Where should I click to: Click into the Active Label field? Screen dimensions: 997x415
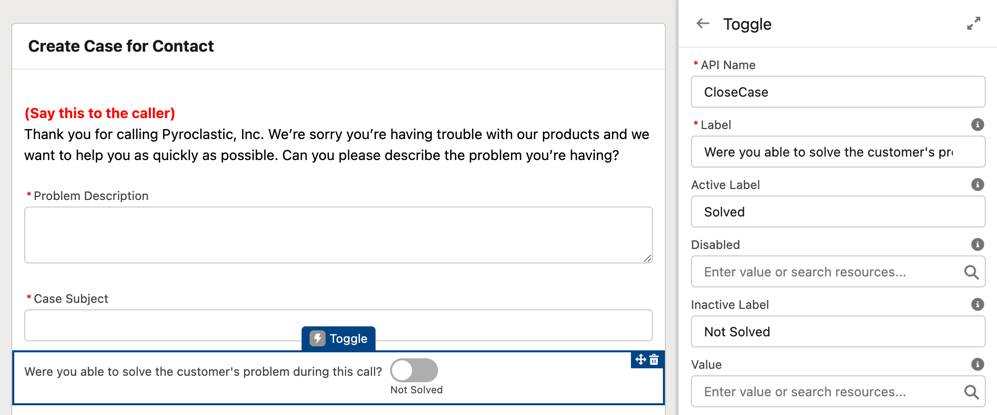click(x=838, y=212)
